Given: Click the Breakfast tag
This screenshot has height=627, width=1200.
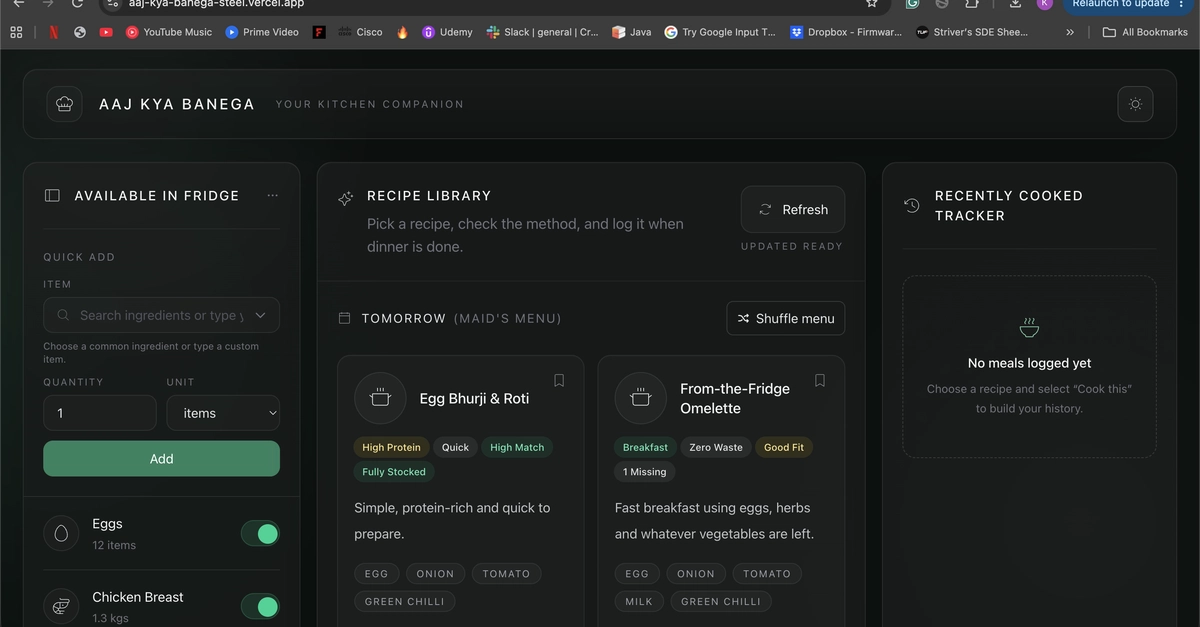Looking at the screenshot, I should [x=645, y=447].
